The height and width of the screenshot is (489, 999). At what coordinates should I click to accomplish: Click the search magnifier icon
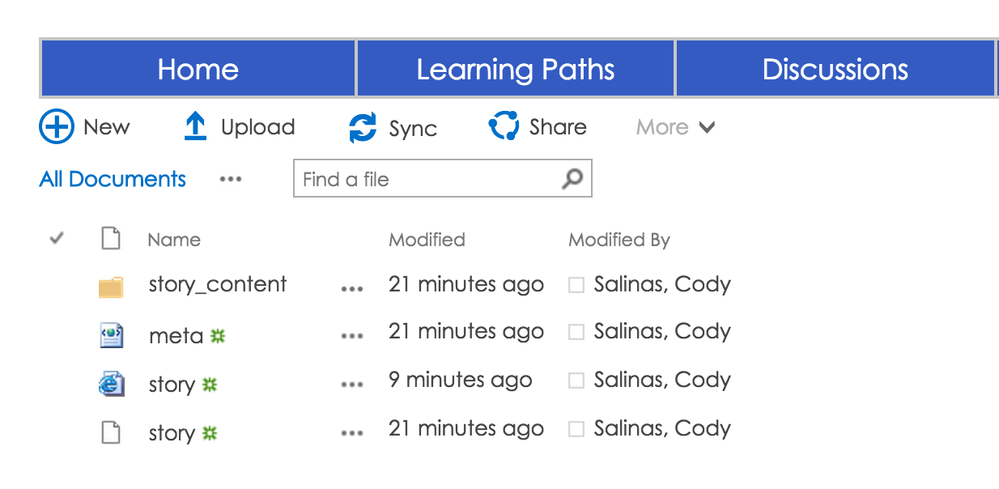tap(572, 179)
